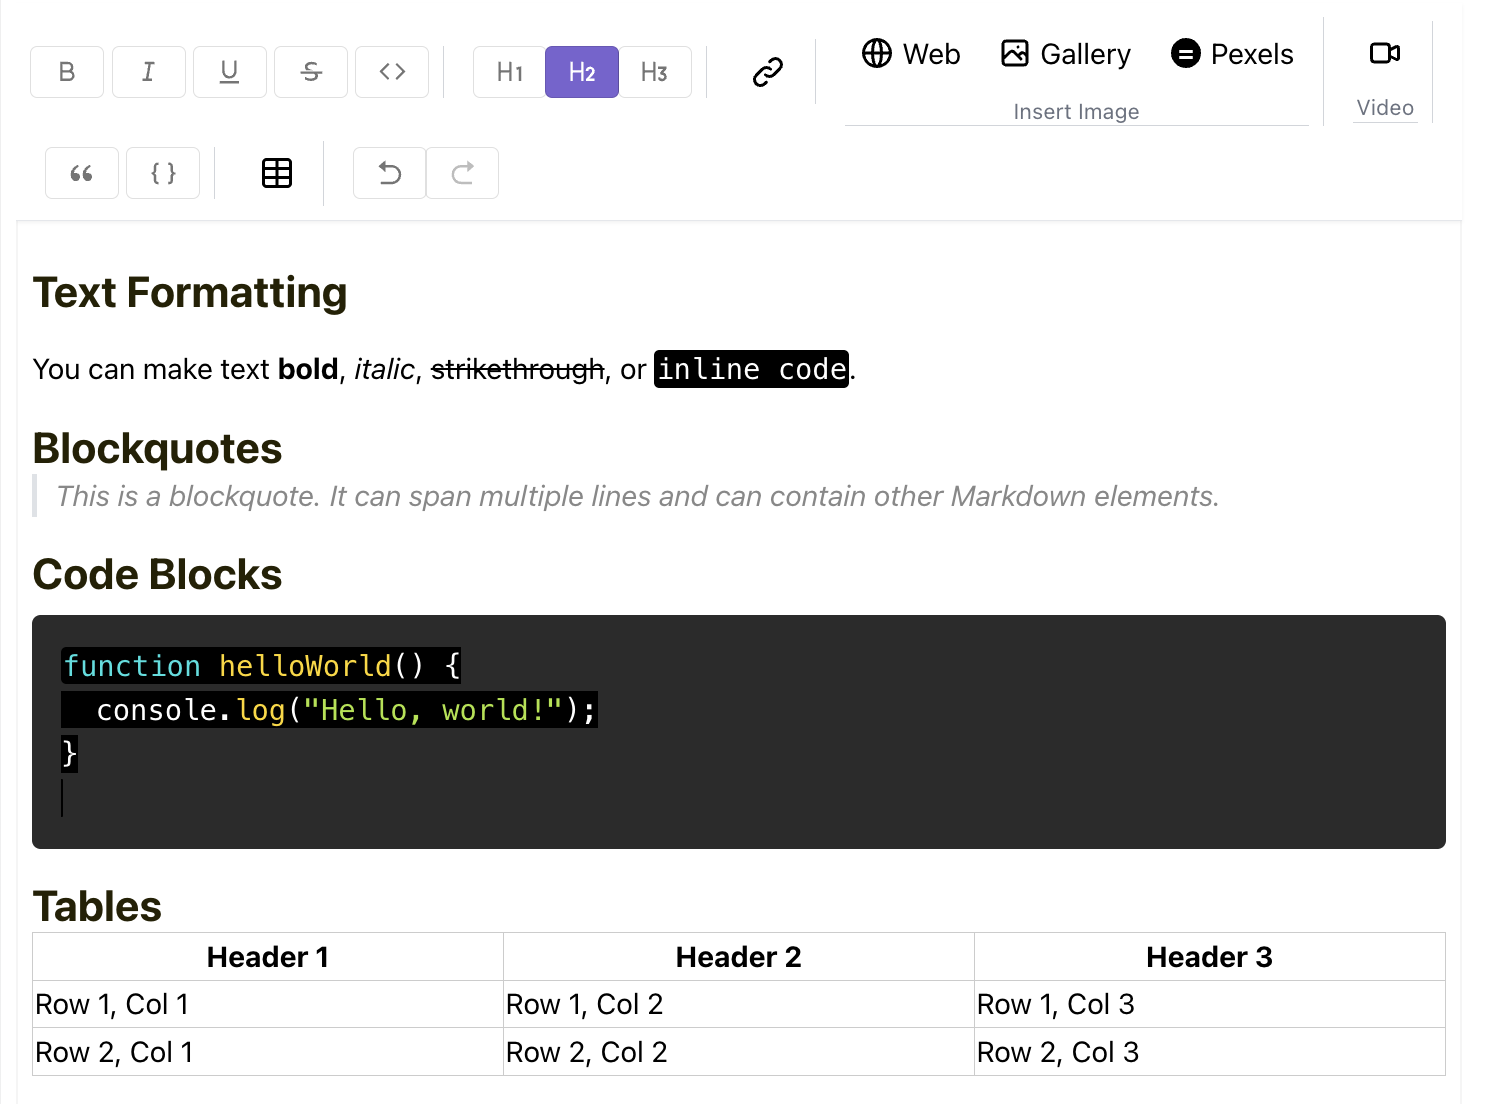
Task: Disable the active Heading 2 style
Action: (x=581, y=71)
